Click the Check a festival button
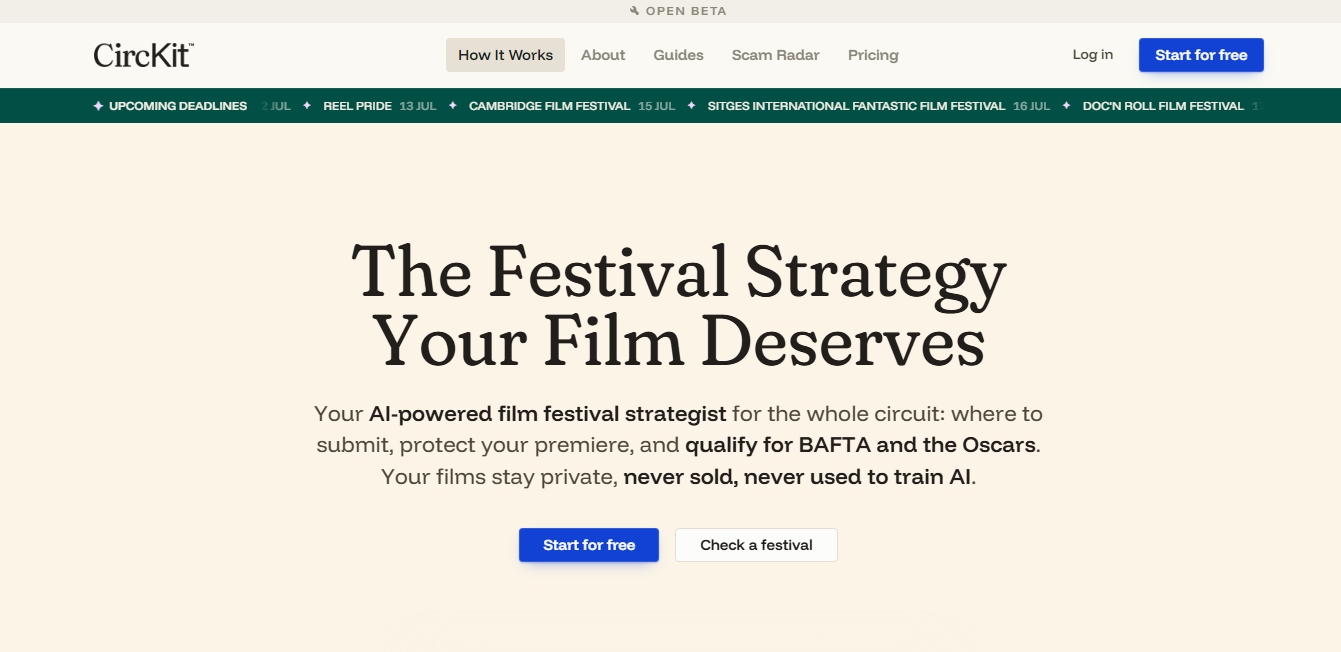Screen dimensions: 1341x652 (756, 545)
